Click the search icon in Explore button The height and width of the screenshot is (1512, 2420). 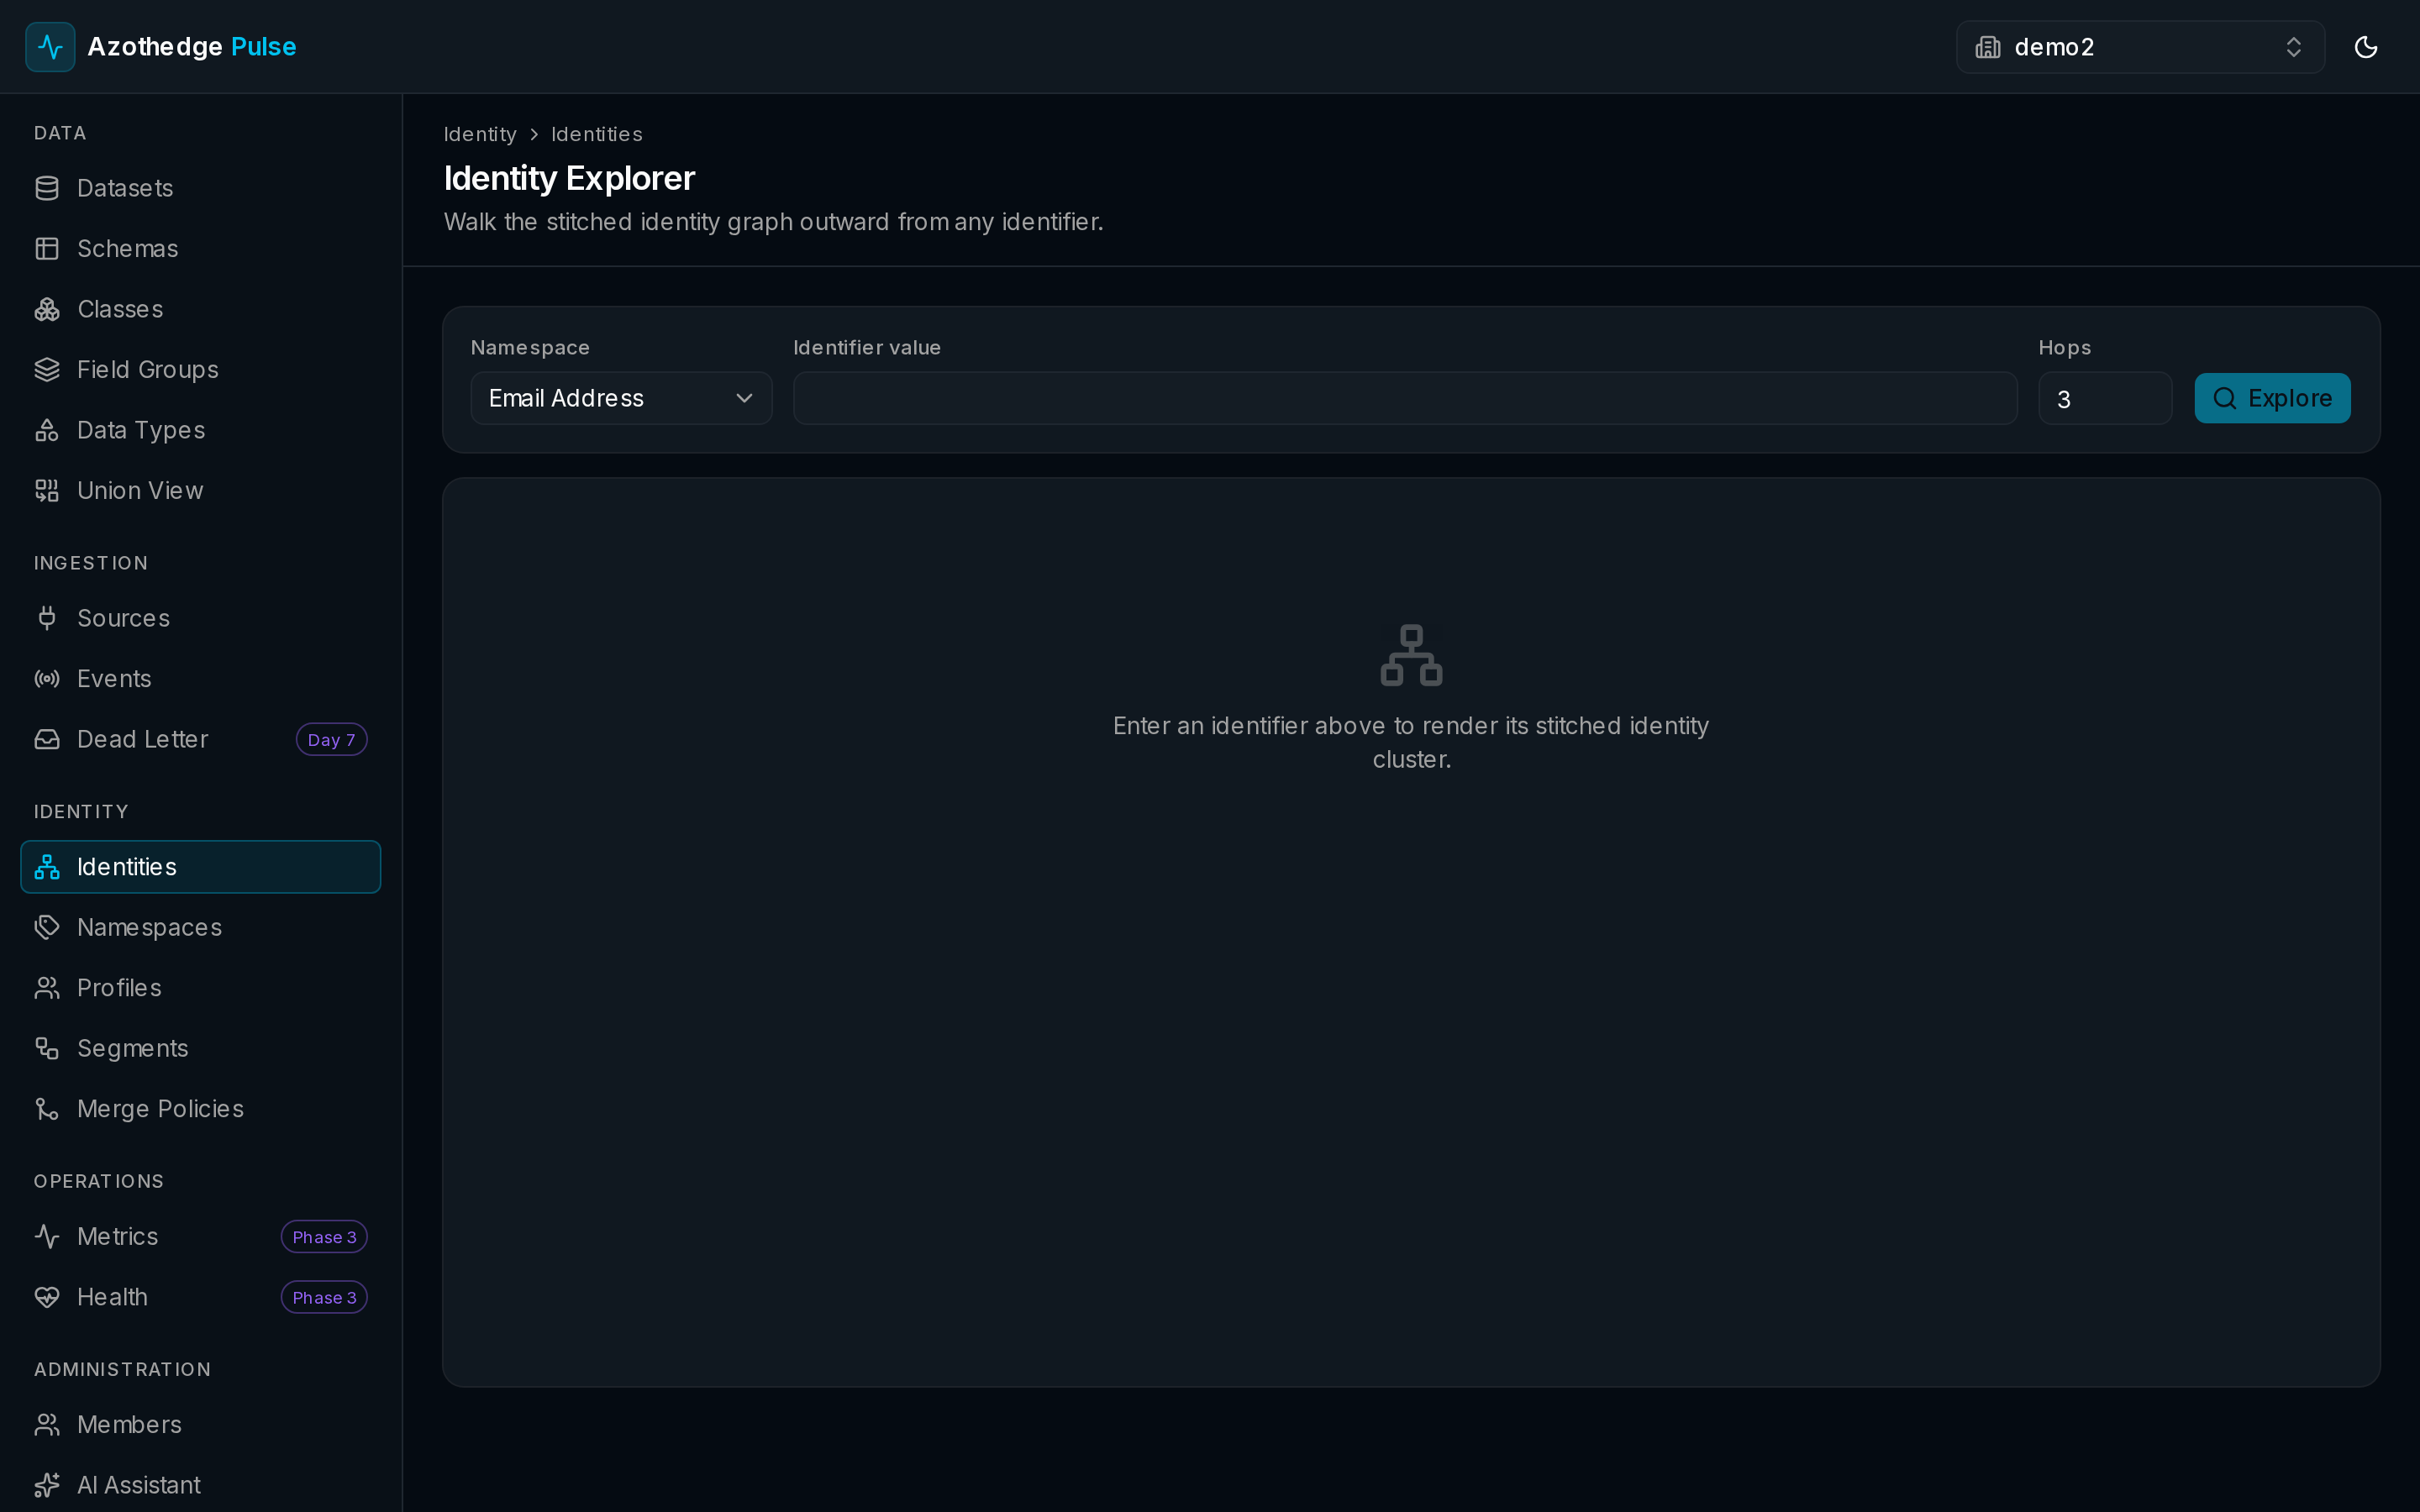(2224, 398)
